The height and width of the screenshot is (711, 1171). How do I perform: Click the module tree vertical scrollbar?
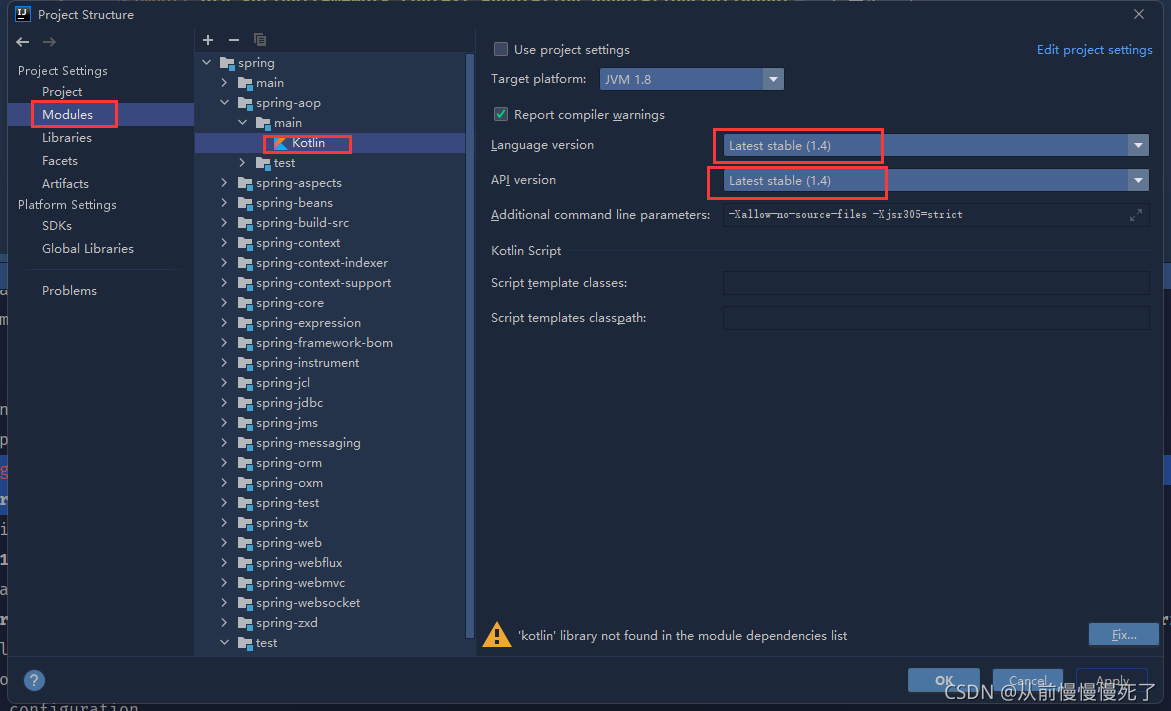click(470, 345)
